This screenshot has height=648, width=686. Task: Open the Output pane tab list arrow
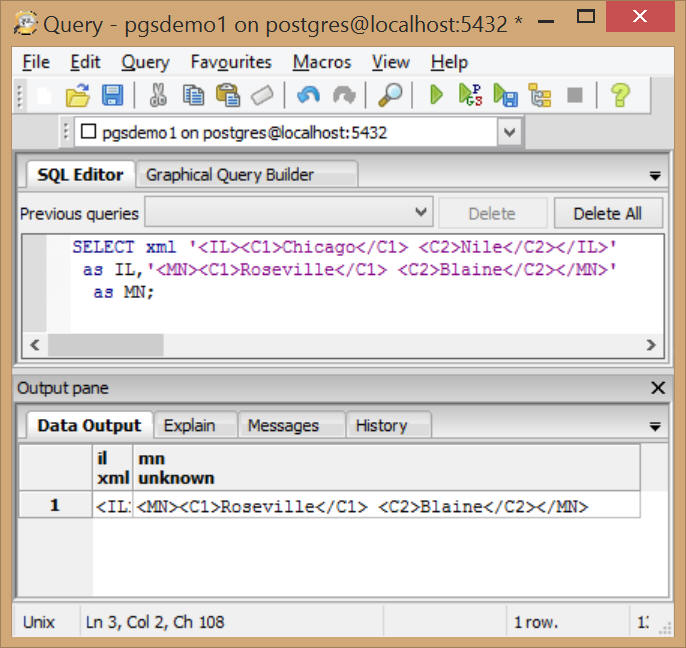(x=655, y=426)
